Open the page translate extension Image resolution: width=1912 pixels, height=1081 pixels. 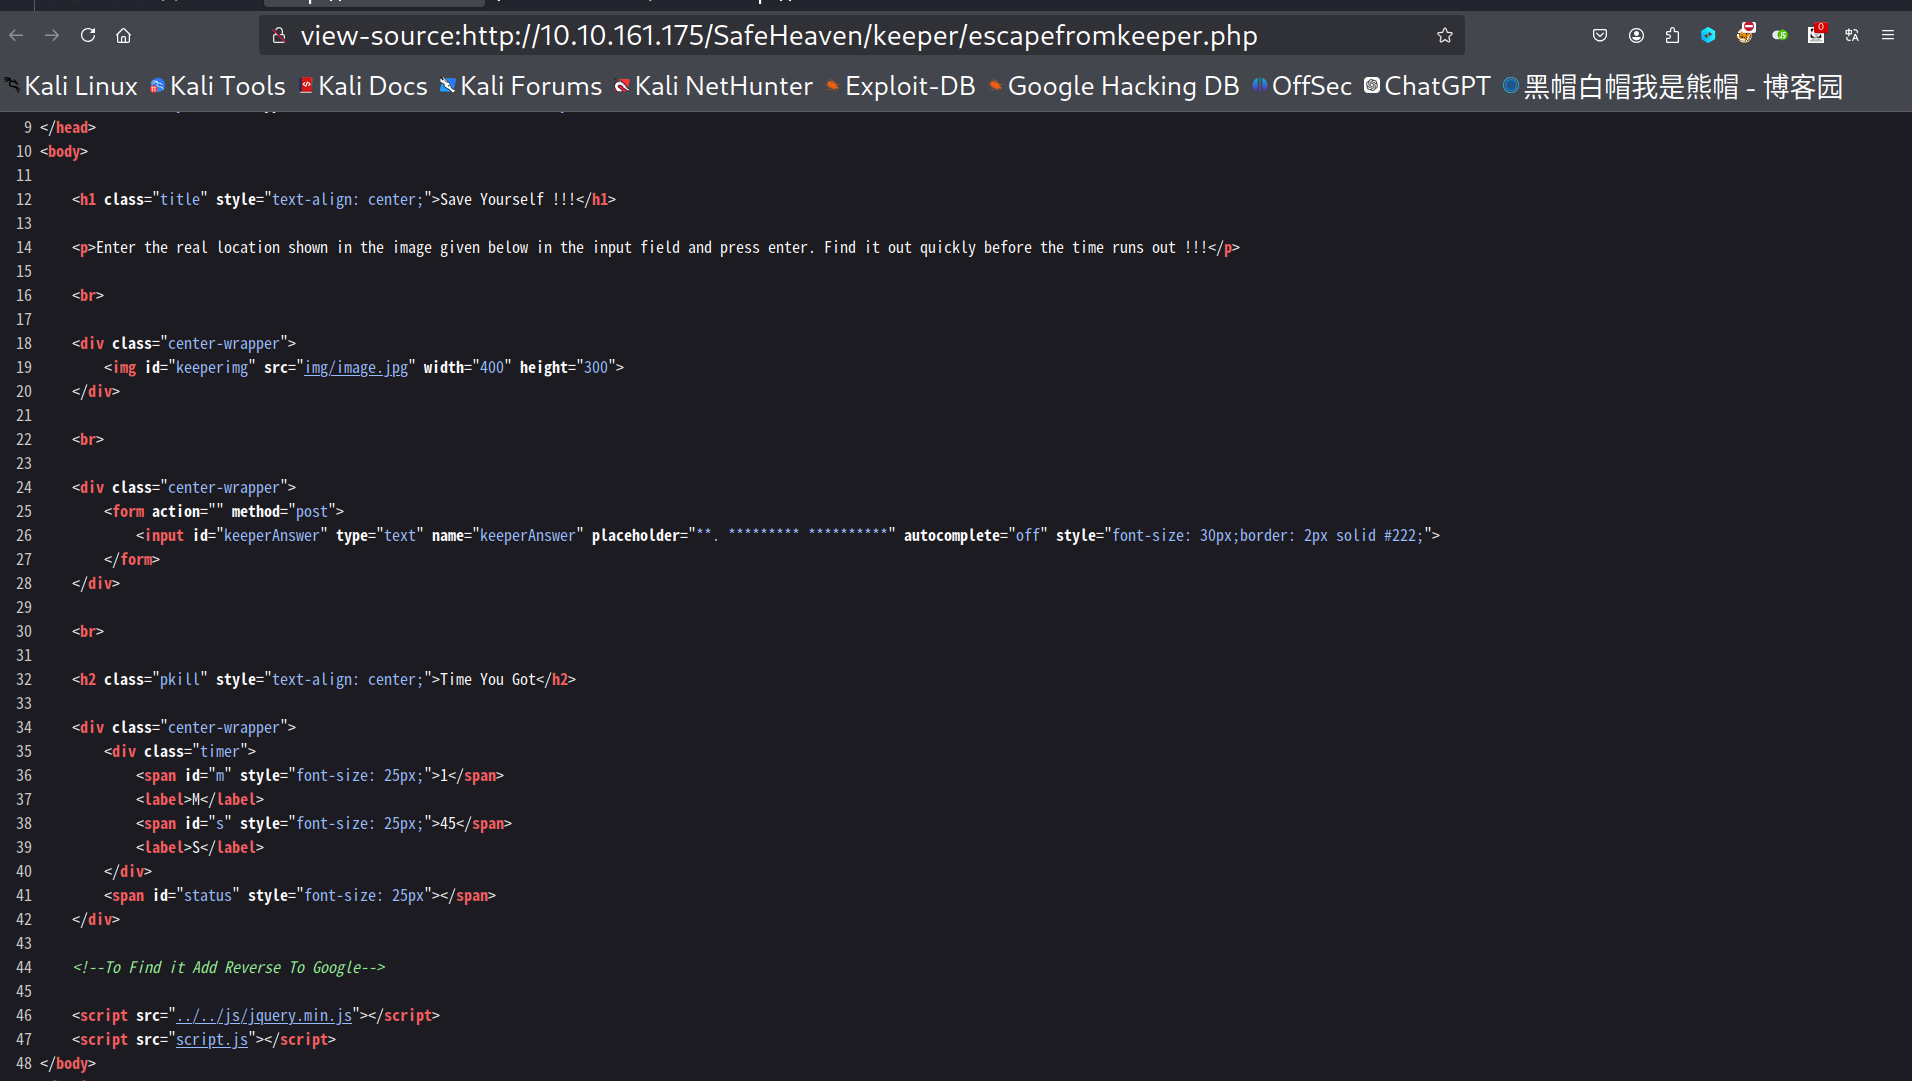(x=1852, y=35)
